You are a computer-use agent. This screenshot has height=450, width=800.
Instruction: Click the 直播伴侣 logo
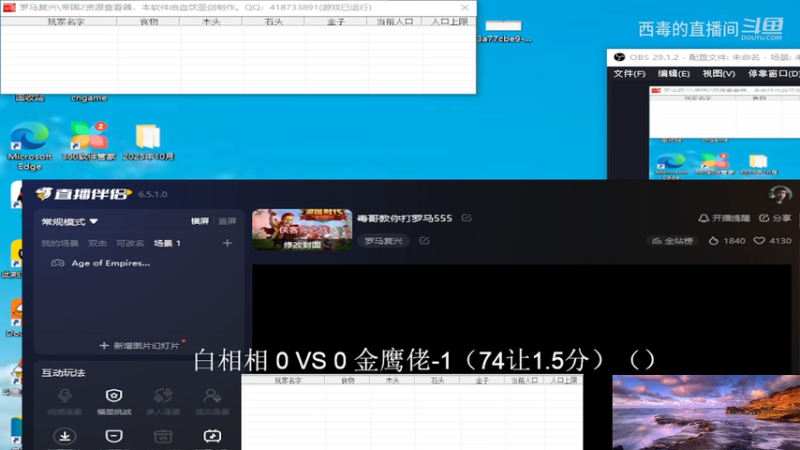coord(84,194)
